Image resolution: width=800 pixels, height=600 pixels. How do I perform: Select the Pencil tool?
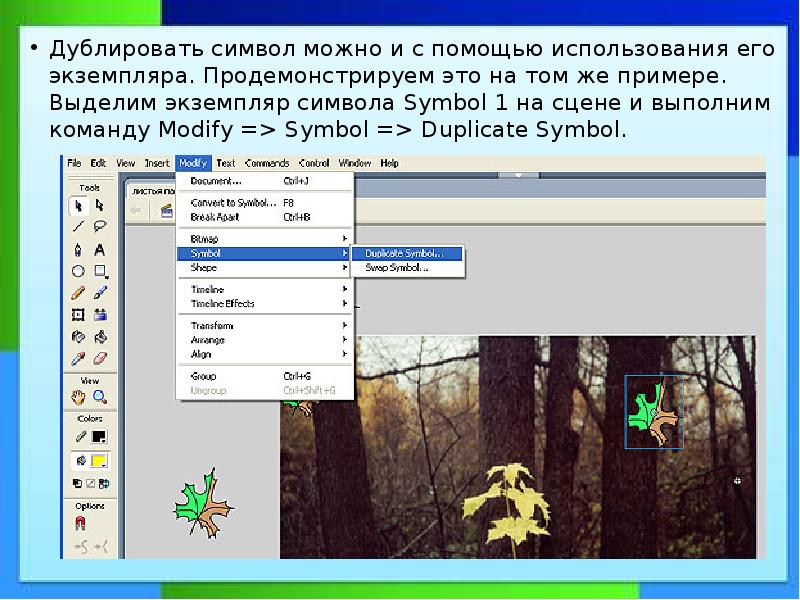tap(78, 293)
